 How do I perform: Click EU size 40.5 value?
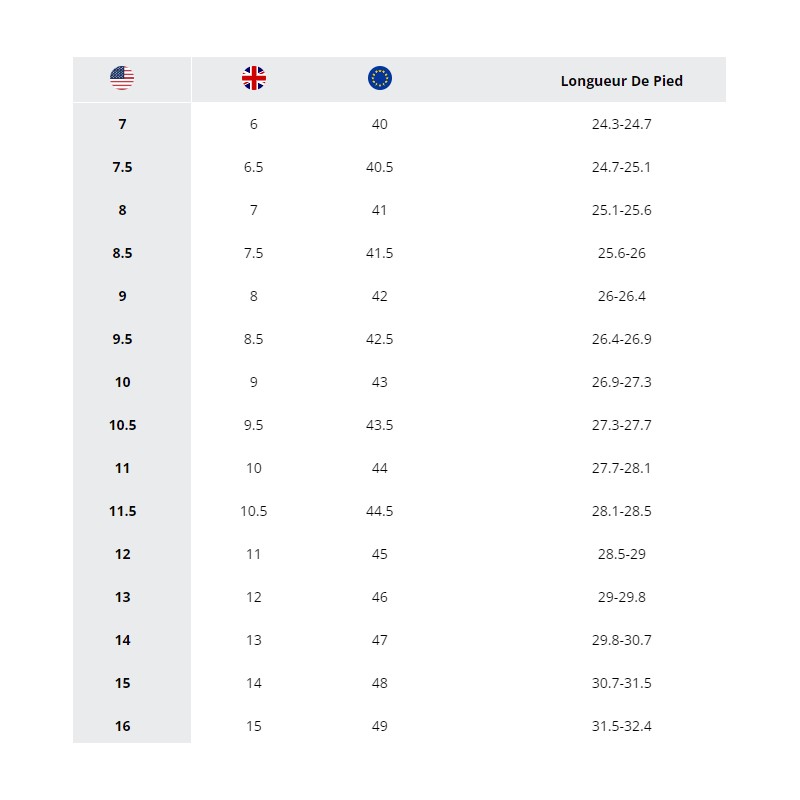[380, 167]
